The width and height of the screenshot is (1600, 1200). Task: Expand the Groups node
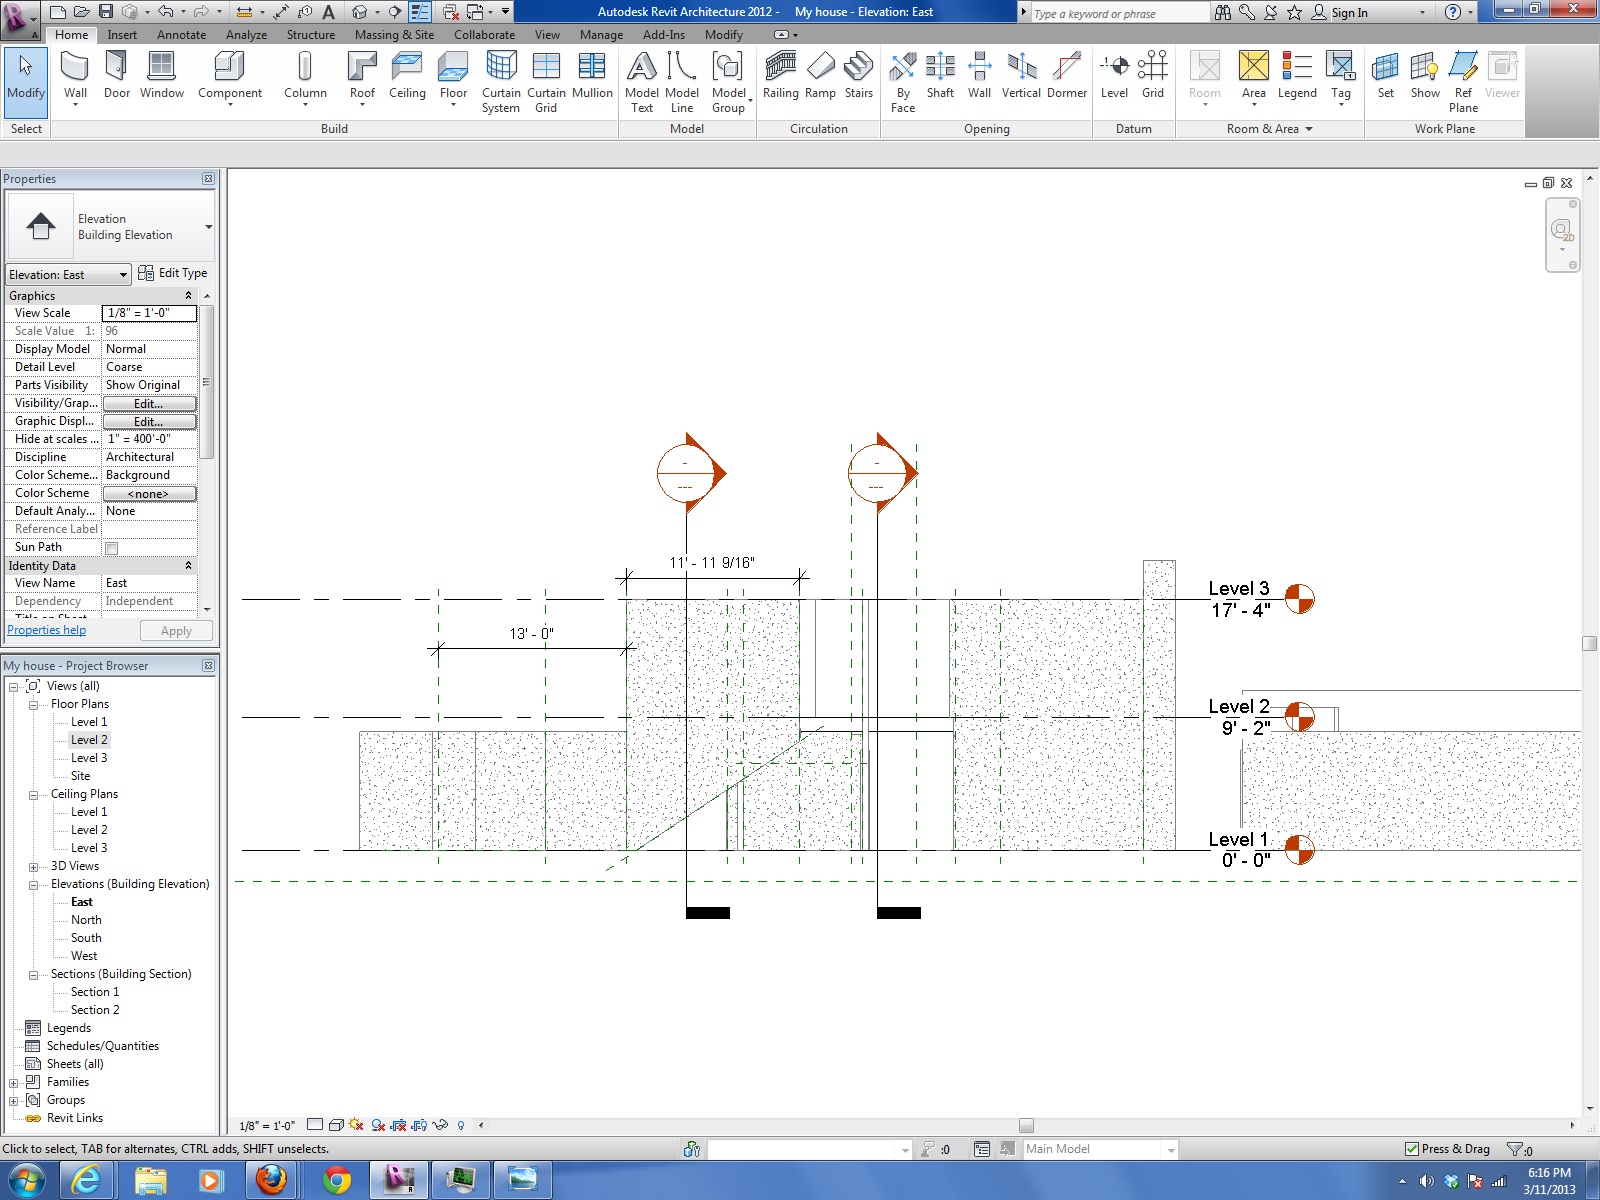coord(13,1101)
